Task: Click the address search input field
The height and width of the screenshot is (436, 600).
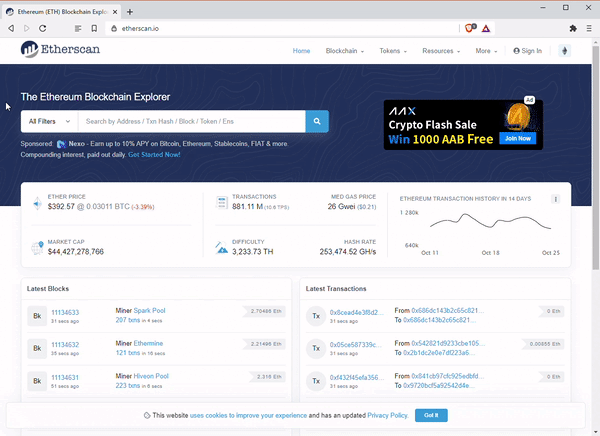Action: (192, 121)
